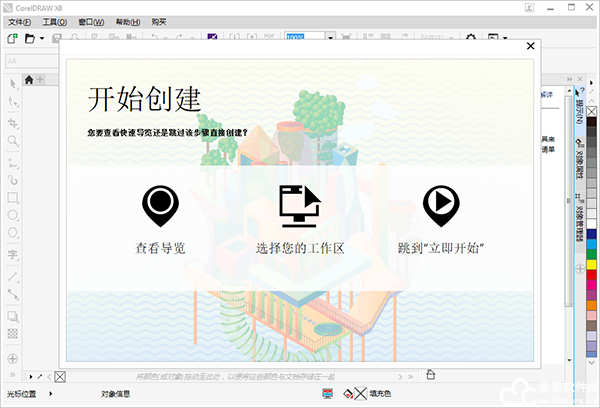Add a new document tab with plus
Screen dimensions: 600x408
pyautogui.click(x=40, y=80)
